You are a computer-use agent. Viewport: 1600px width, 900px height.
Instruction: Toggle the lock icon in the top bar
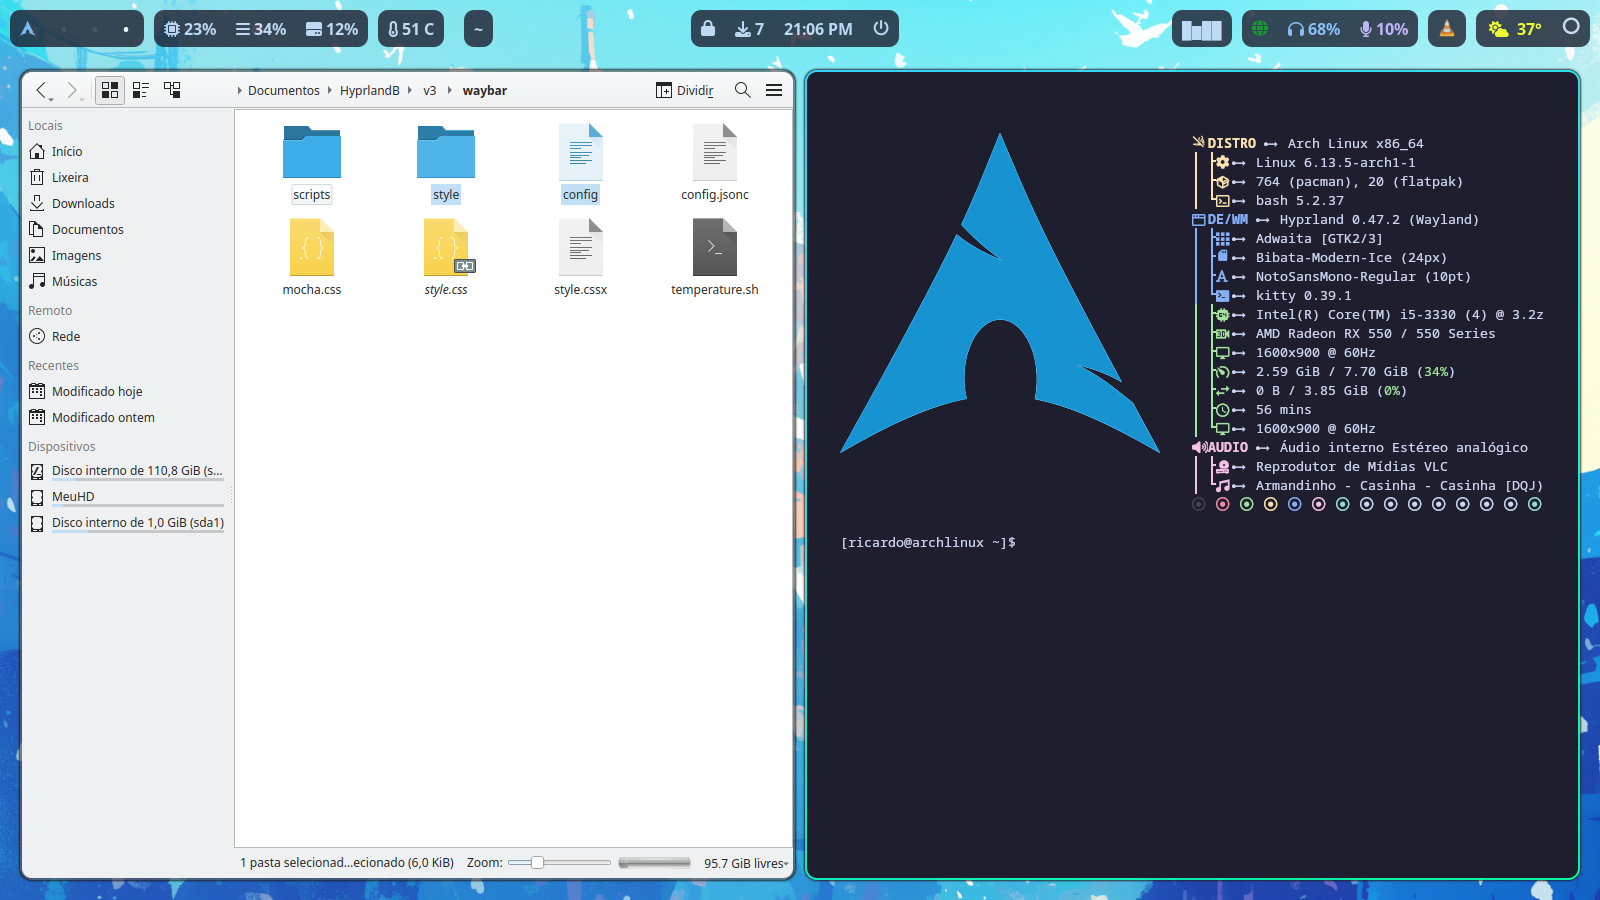(708, 28)
